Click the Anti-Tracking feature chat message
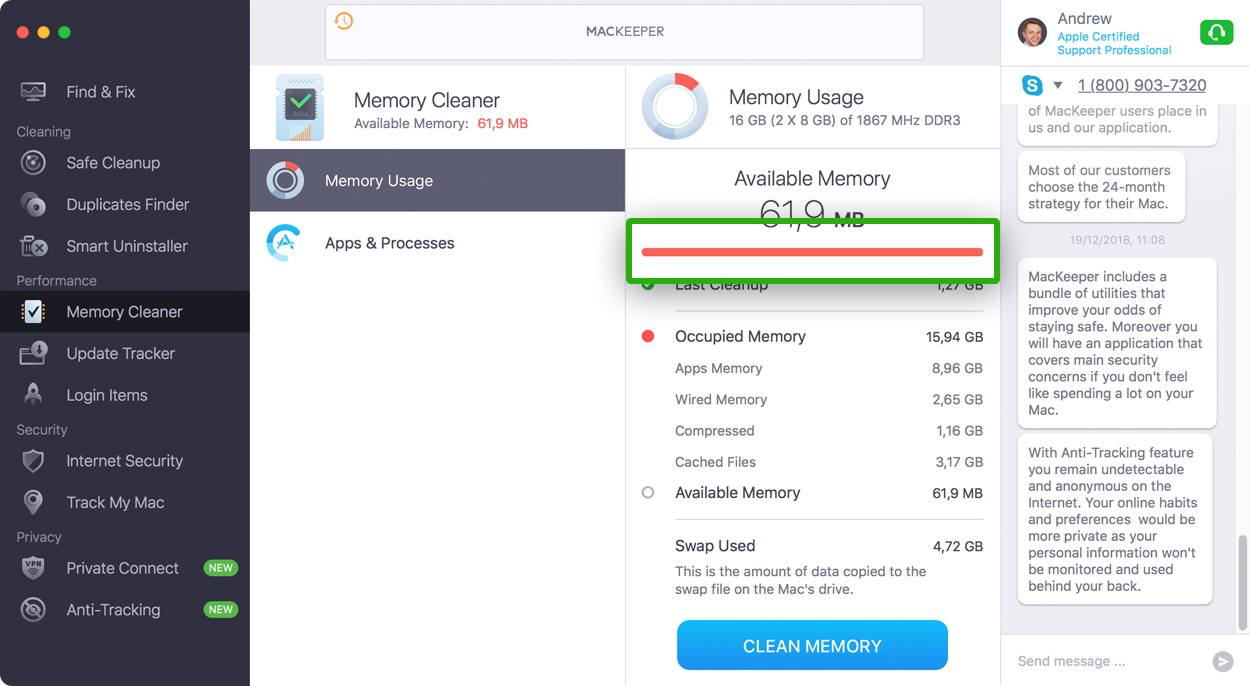Image resolution: width=1250 pixels, height=686 pixels. click(x=1115, y=519)
